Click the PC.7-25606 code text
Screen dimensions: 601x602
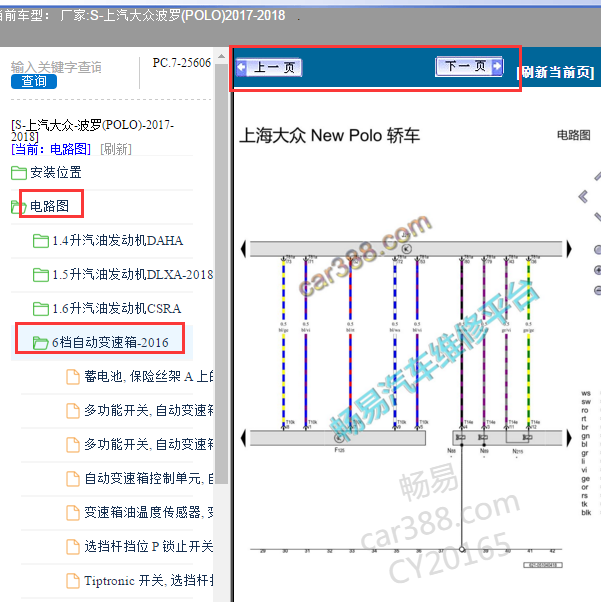pos(182,63)
